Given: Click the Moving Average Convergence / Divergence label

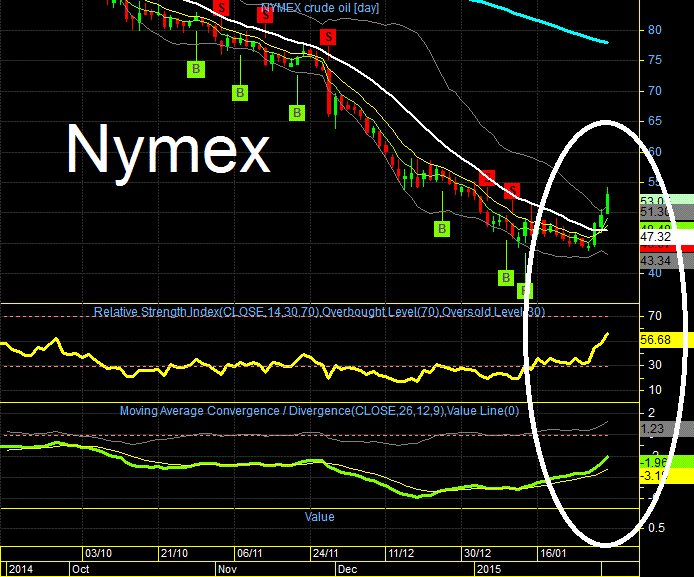Looking at the screenshot, I should [319, 411].
